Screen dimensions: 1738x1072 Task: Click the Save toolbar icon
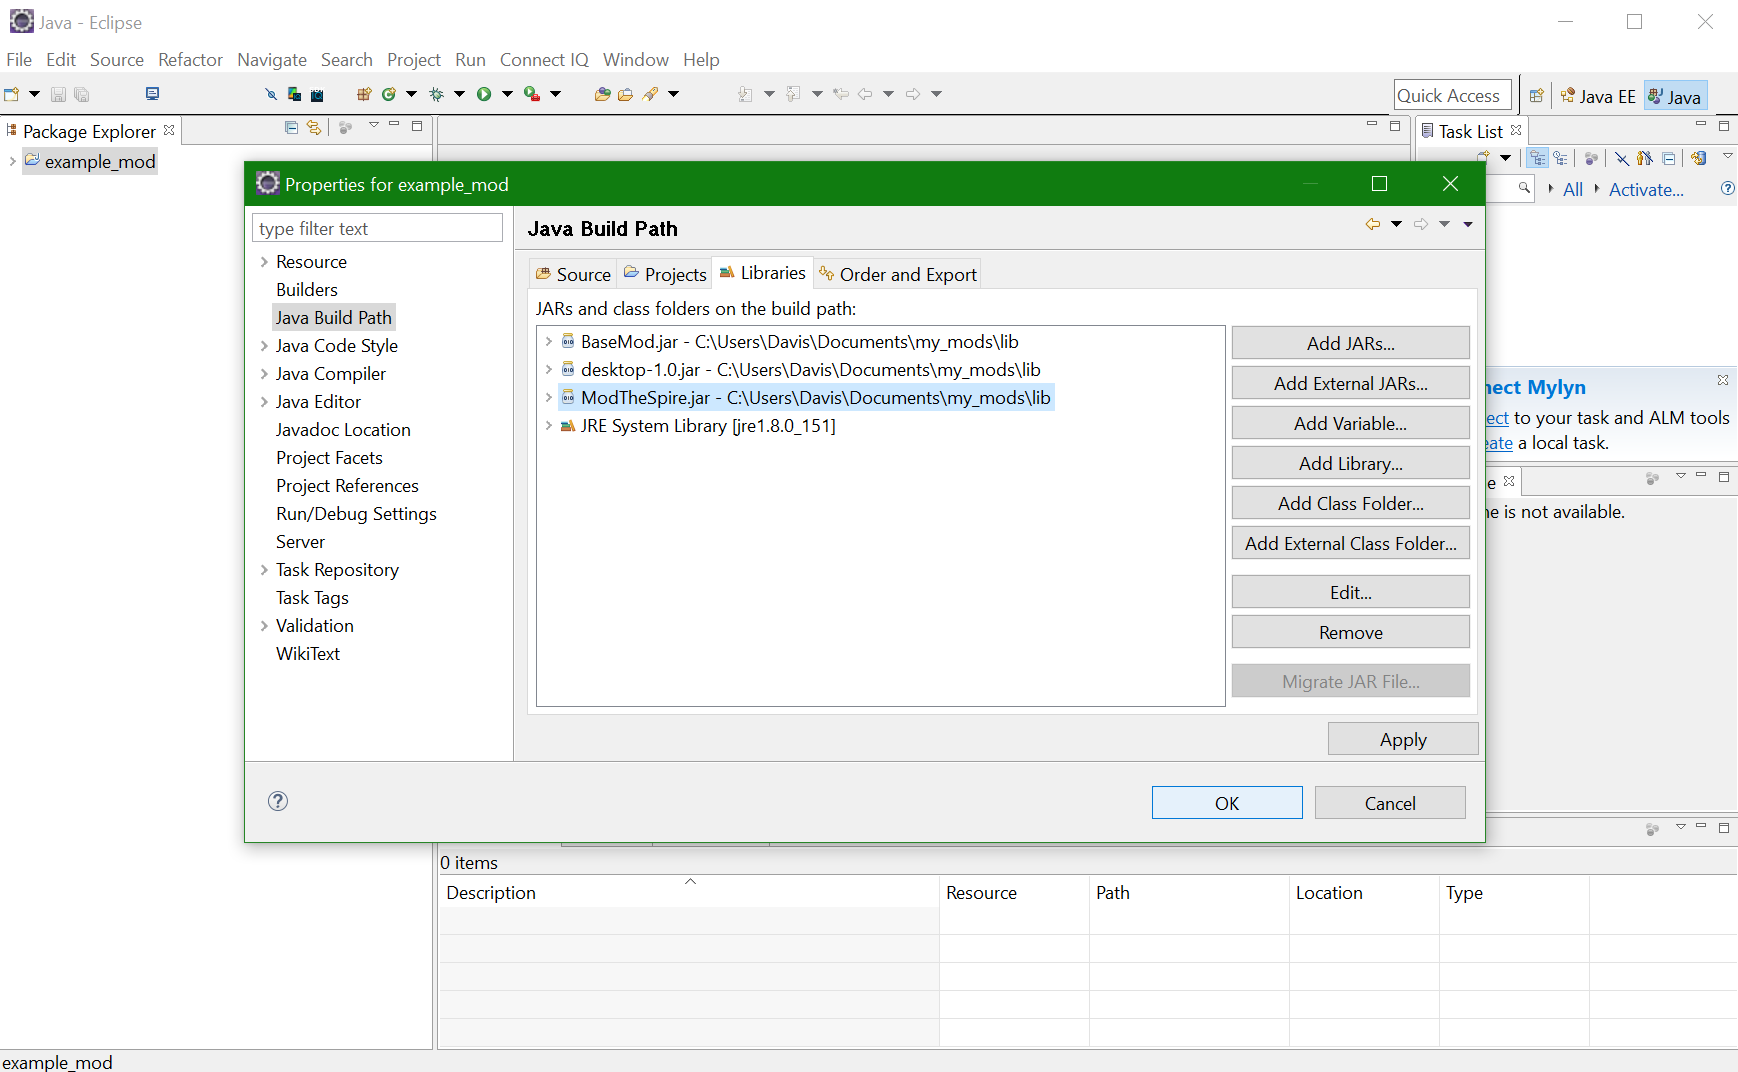pos(58,94)
